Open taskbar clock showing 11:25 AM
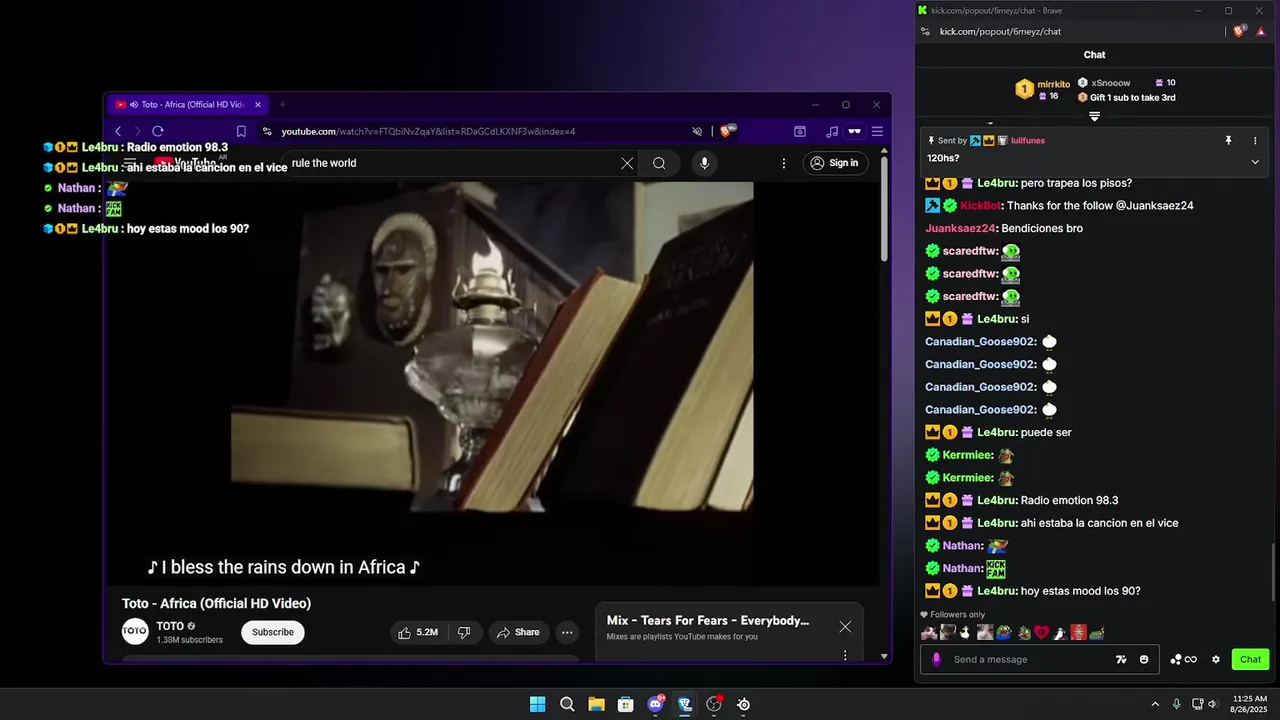 (1250, 704)
